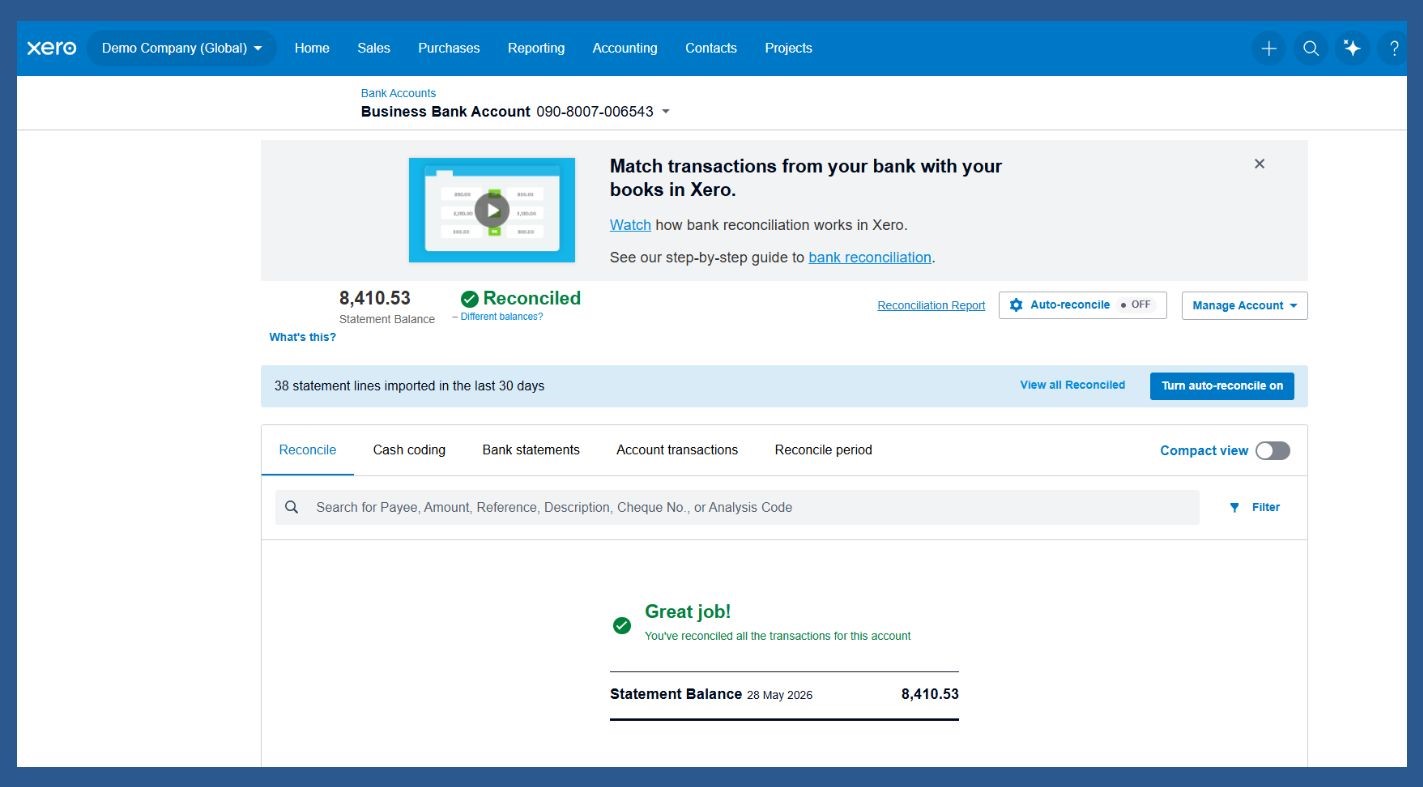The height and width of the screenshot is (787, 1423).
Task: Toggle the Auto-reconcile OFF button
Action: point(1083,305)
